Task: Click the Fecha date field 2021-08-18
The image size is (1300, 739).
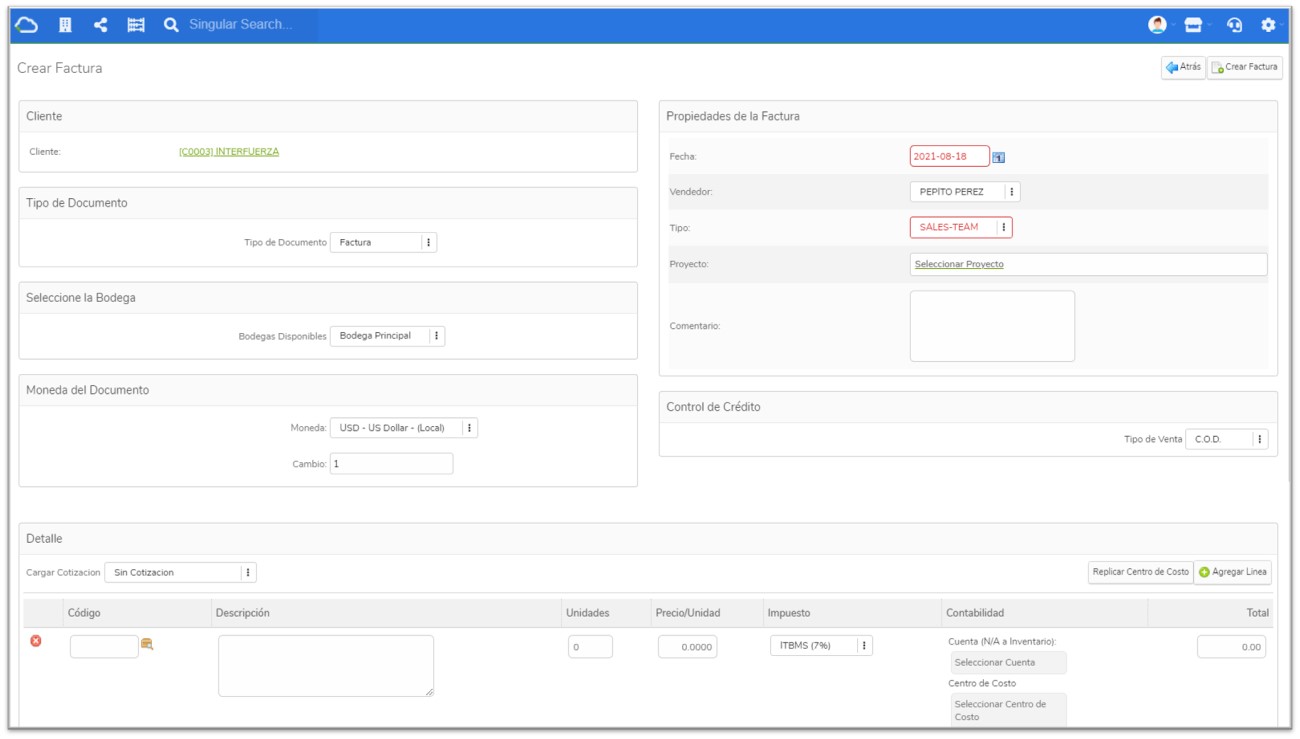Action: 949,156
